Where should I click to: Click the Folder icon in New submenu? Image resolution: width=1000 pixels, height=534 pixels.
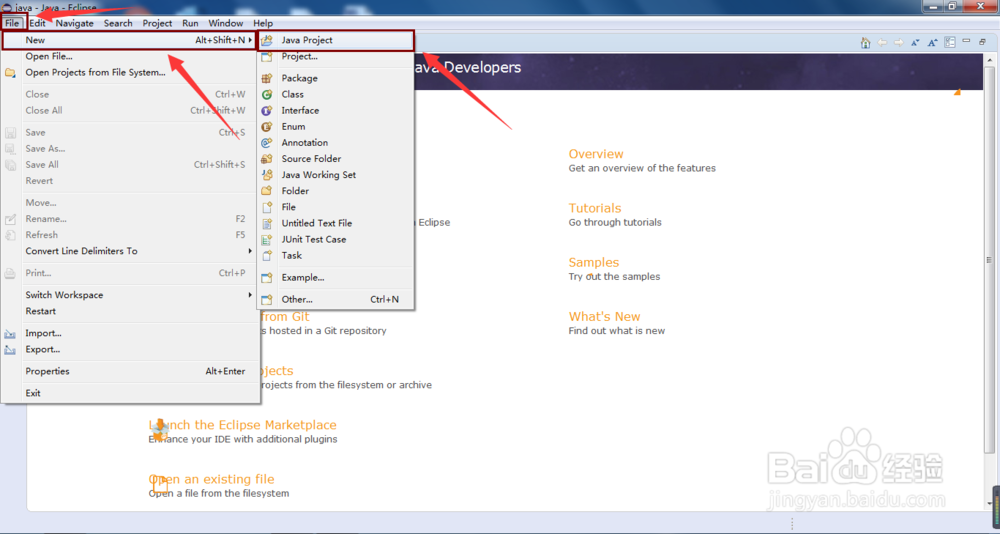click(x=267, y=191)
